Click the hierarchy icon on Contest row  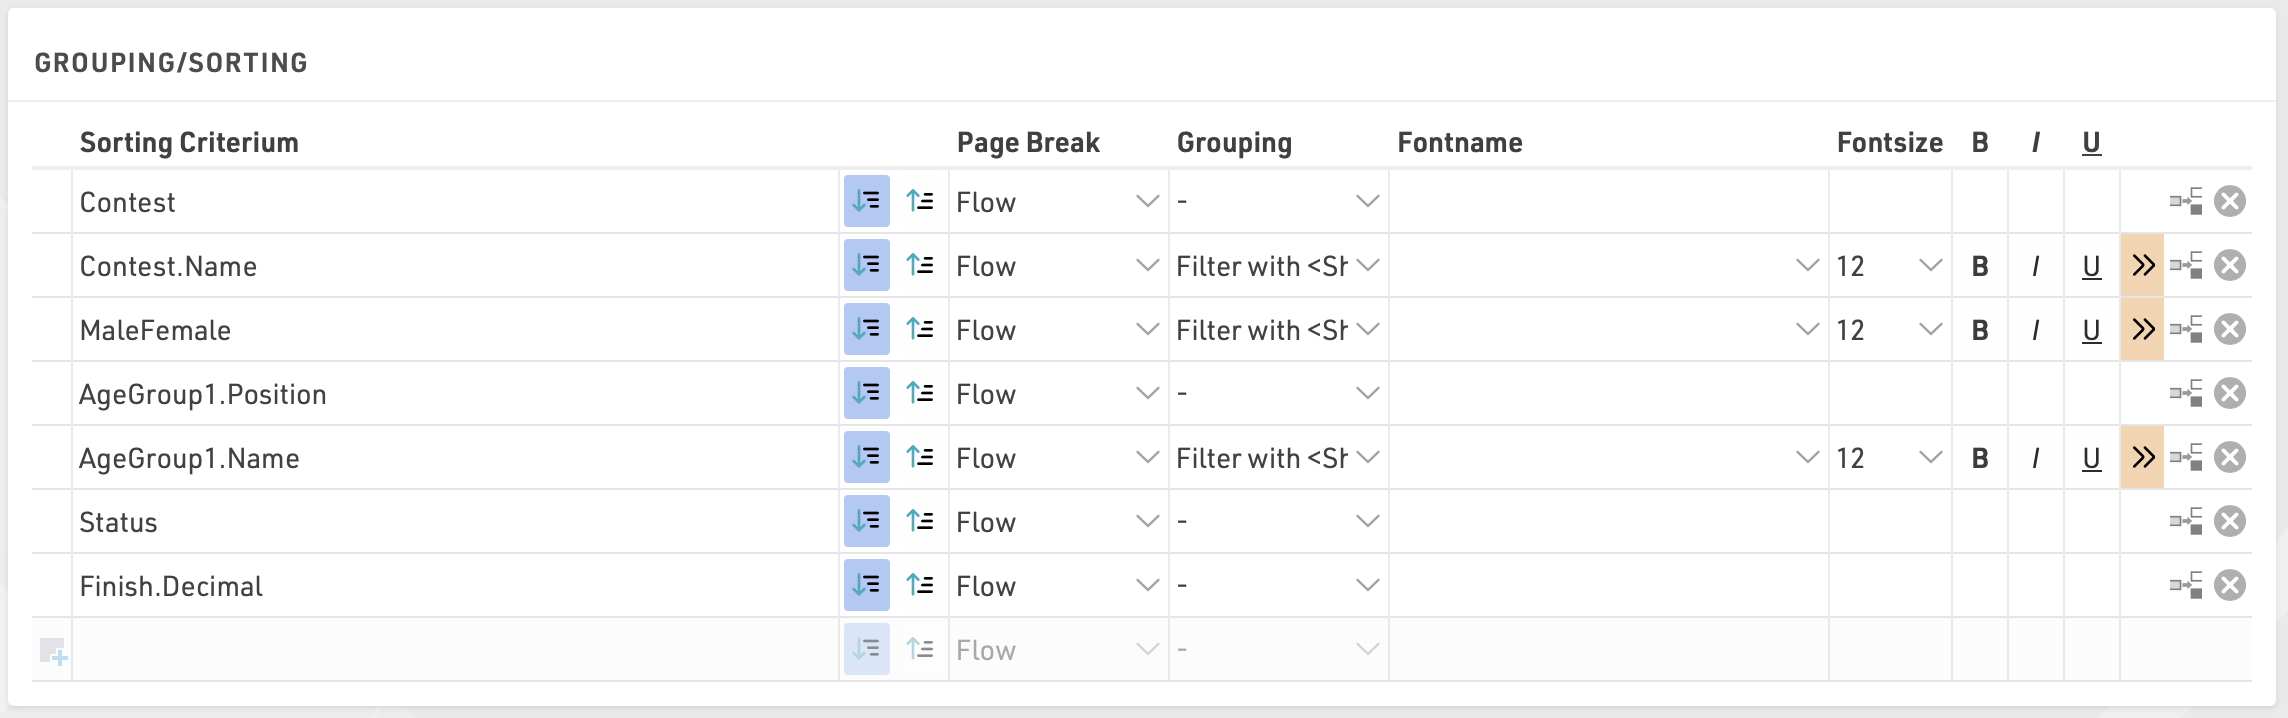[x=2186, y=202]
